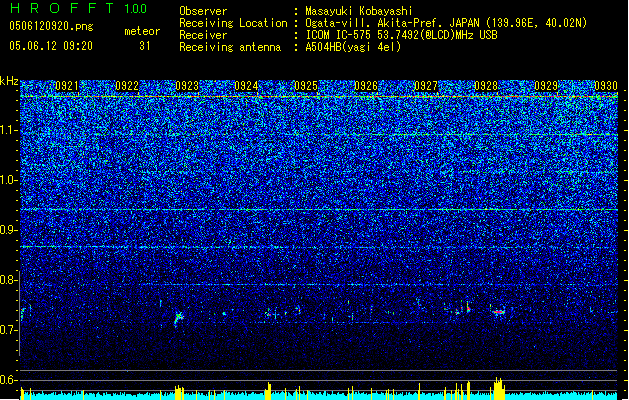Select the version number 1.00

[x=135, y=9]
